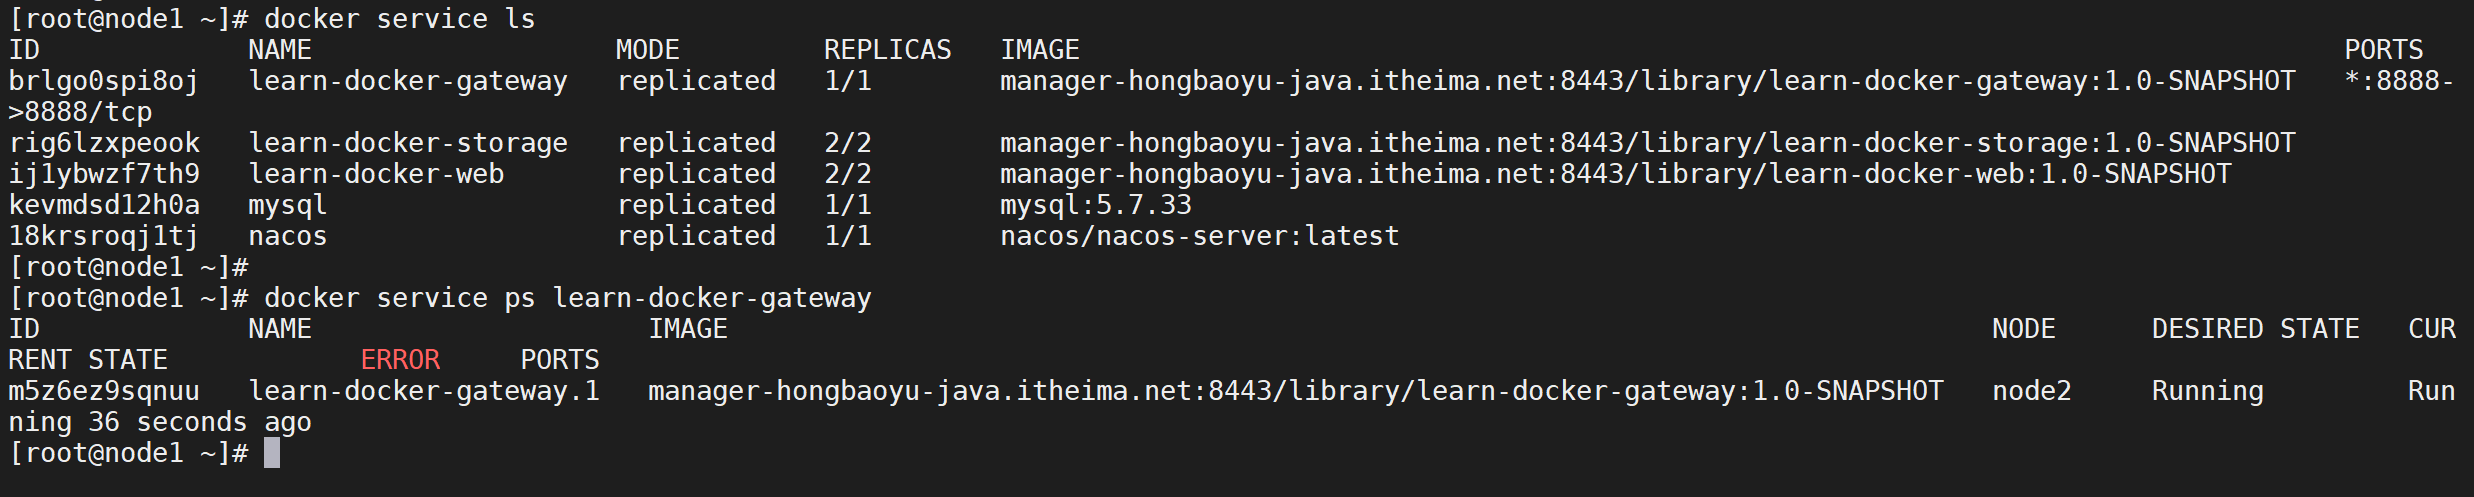This screenshot has height=497, width=2474.
Task: Click node2 under the NODE column
Action: [x=2031, y=391]
